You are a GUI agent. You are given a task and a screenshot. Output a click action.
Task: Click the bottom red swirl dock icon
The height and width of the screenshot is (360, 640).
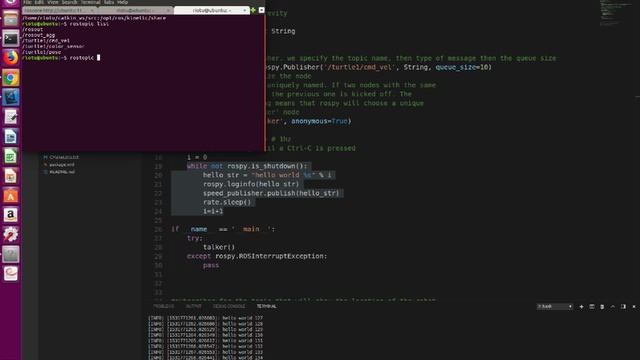point(11,273)
